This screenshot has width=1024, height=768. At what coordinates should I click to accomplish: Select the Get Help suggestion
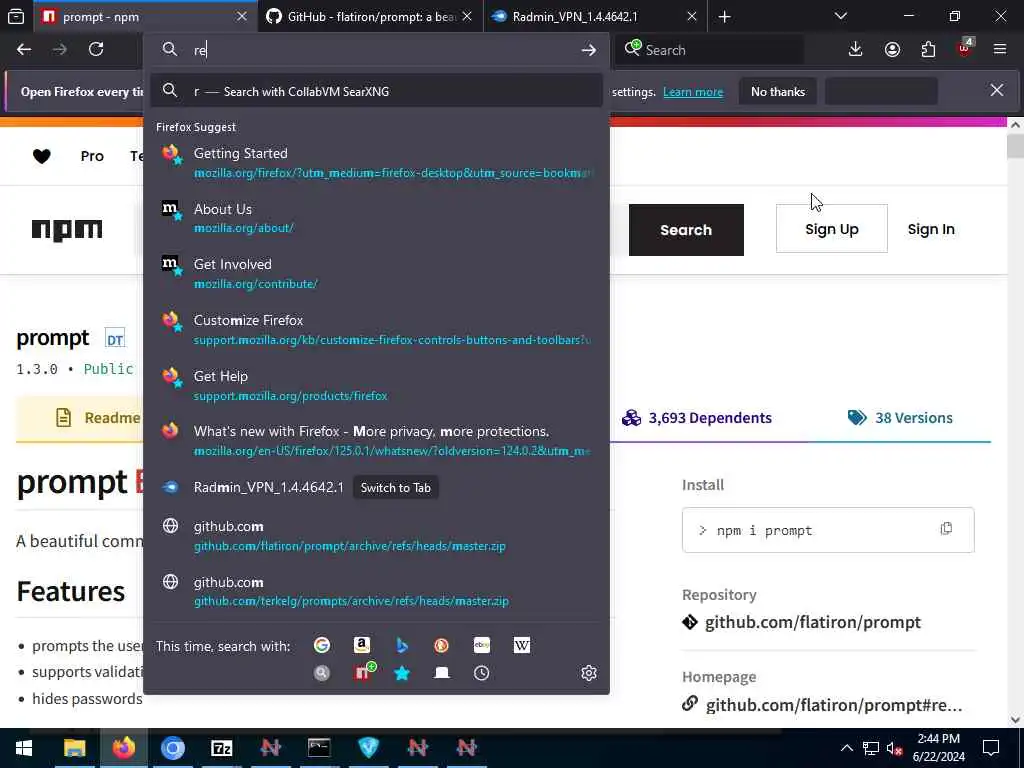377,385
